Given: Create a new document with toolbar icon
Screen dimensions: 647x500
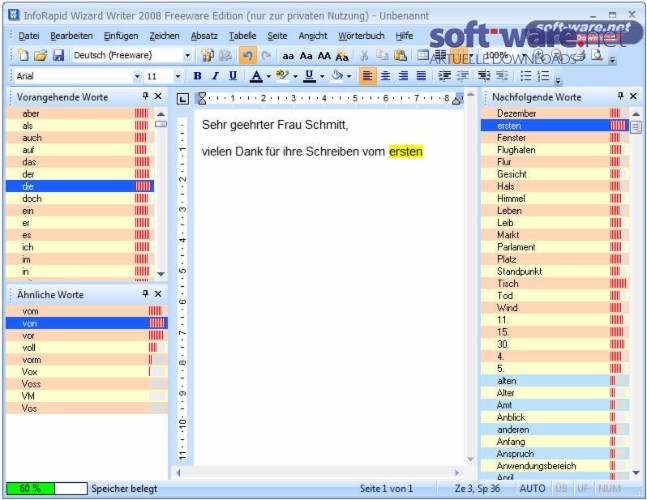Looking at the screenshot, I should (24, 55).
